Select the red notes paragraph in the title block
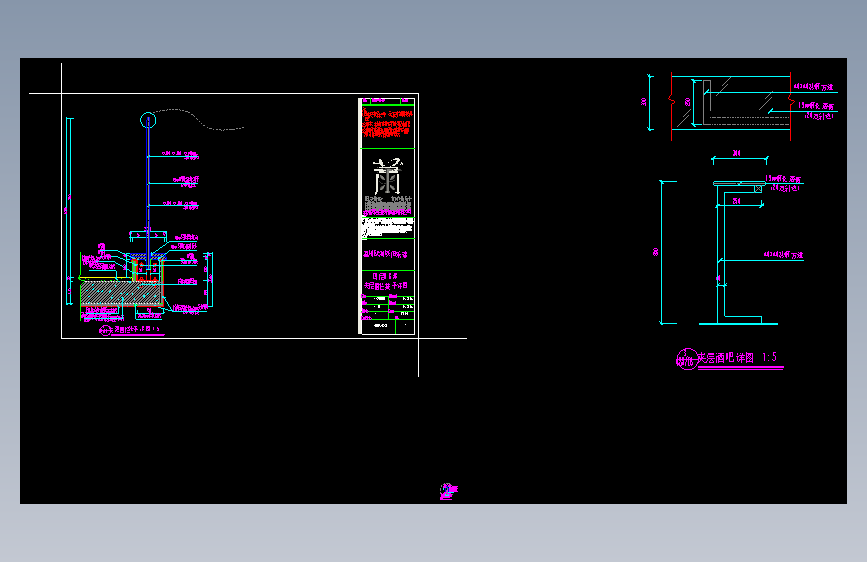The image size is (867, 562). tap(387, 123)
